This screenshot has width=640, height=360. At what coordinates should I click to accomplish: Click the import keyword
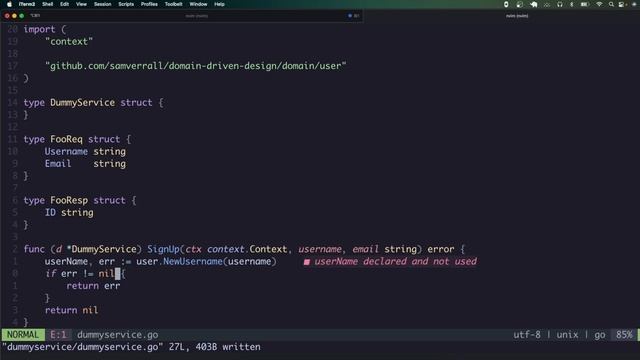(39, 29)
